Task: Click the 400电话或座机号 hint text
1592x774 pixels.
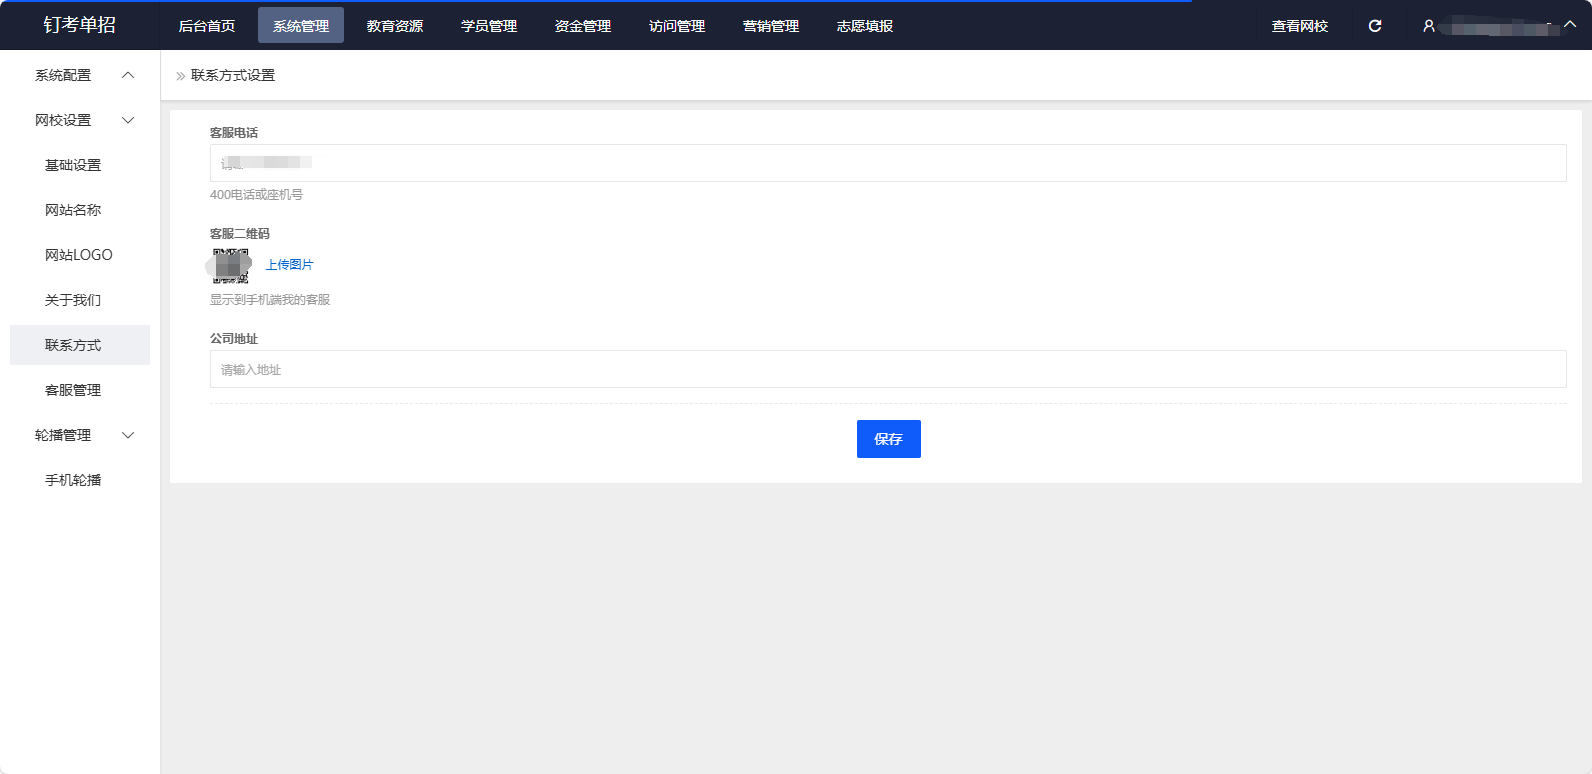Action: (256, 195)
